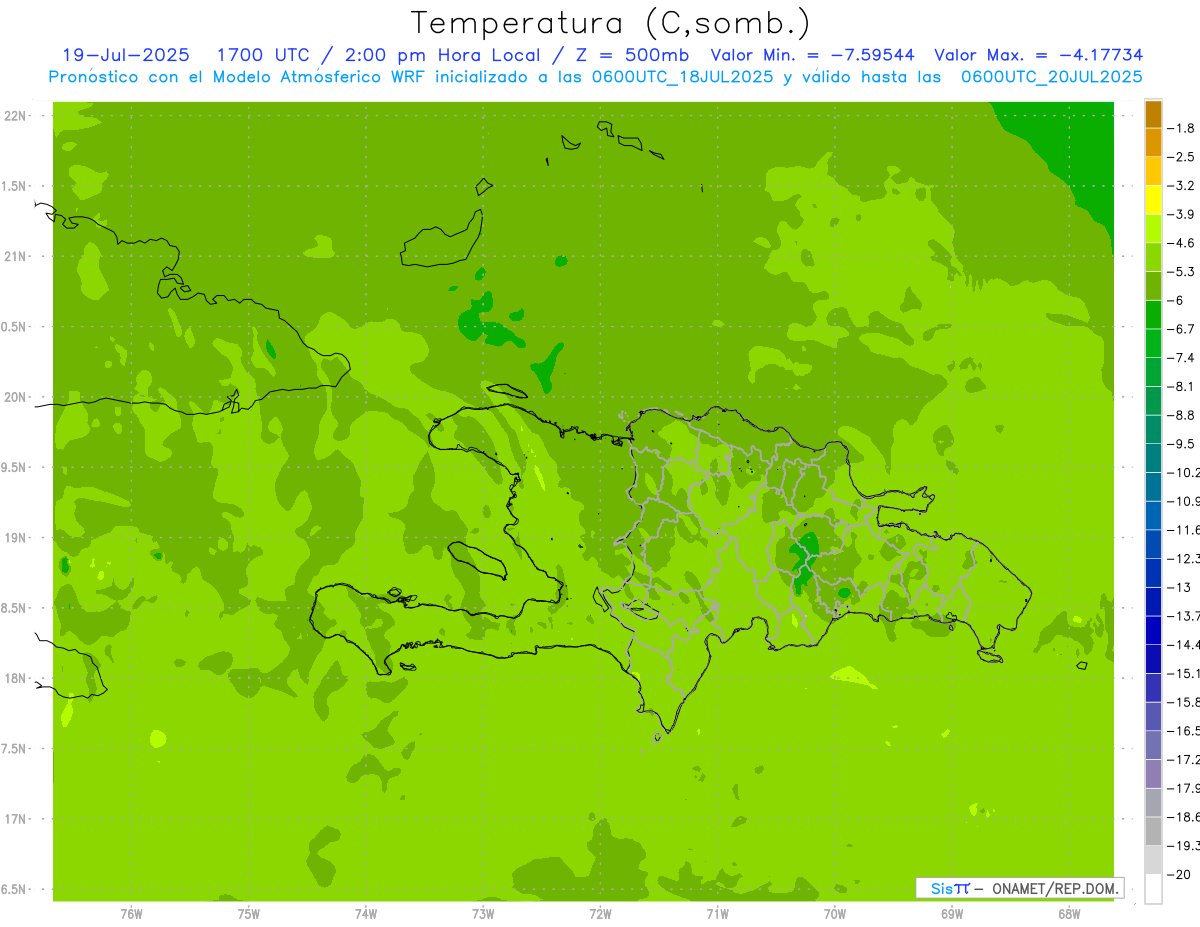This screenshot has height=927, width=1200.
Task: Click the '-7.4' colorbar value
Action: click(x=1183, y=358)
